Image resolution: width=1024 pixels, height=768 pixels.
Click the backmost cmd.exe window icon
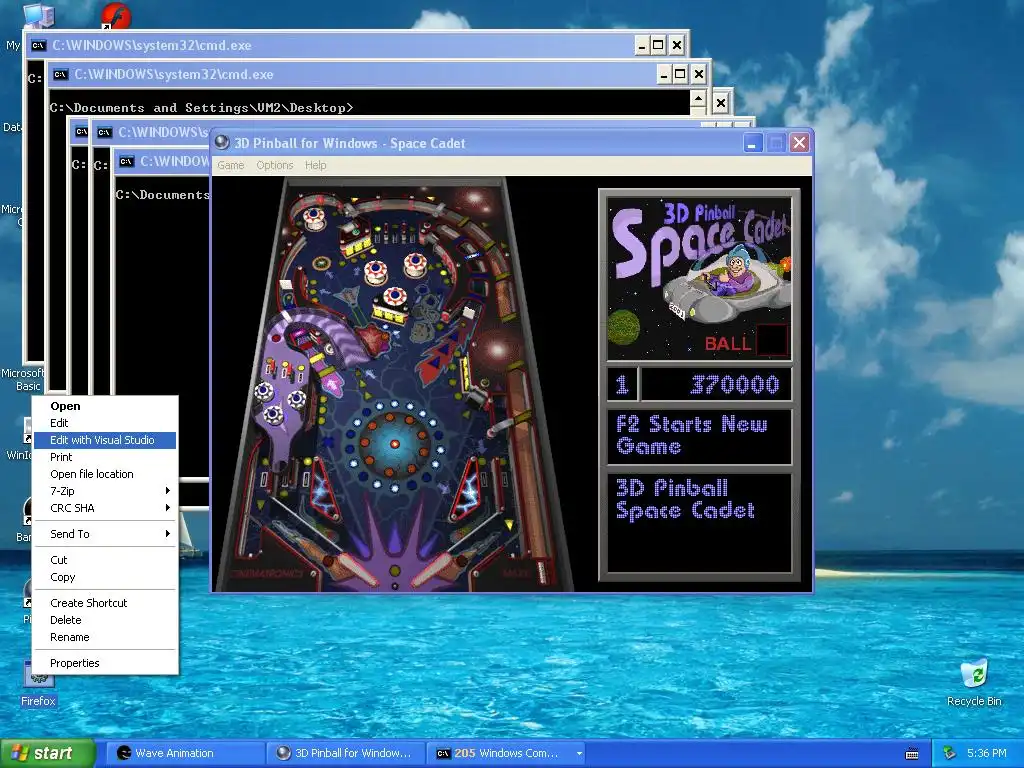click(39, 45)
